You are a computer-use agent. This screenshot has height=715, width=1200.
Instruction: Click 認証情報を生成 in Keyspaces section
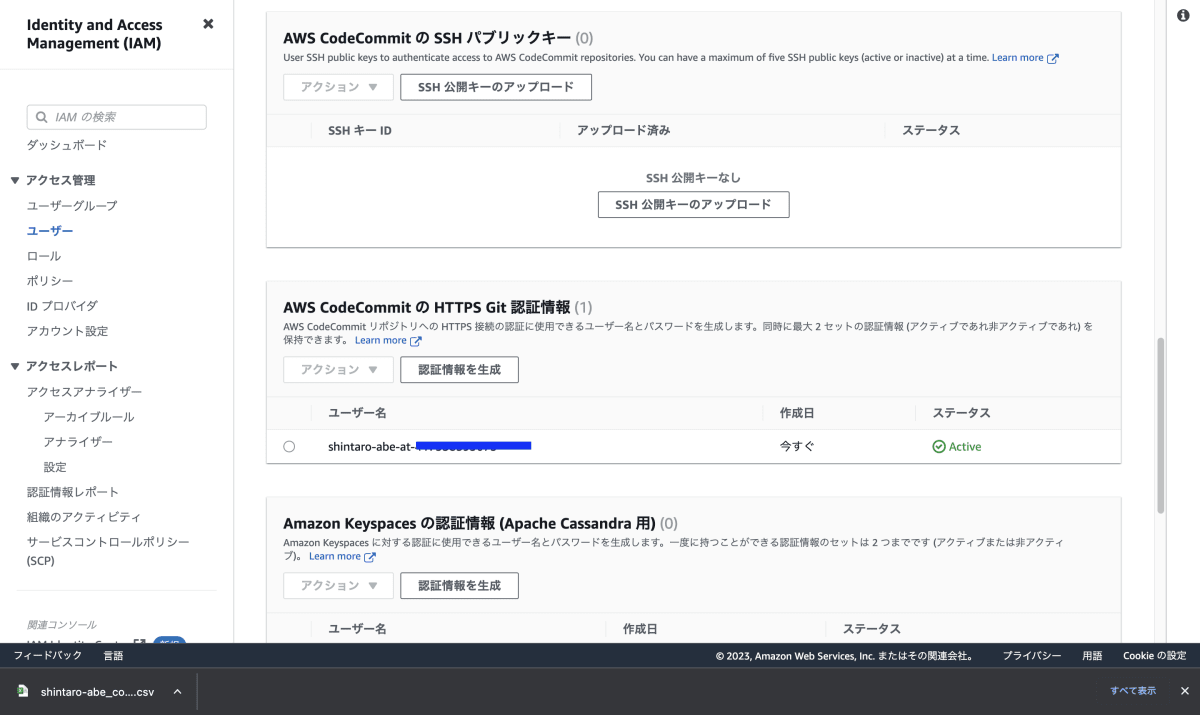tap(459, 586)
